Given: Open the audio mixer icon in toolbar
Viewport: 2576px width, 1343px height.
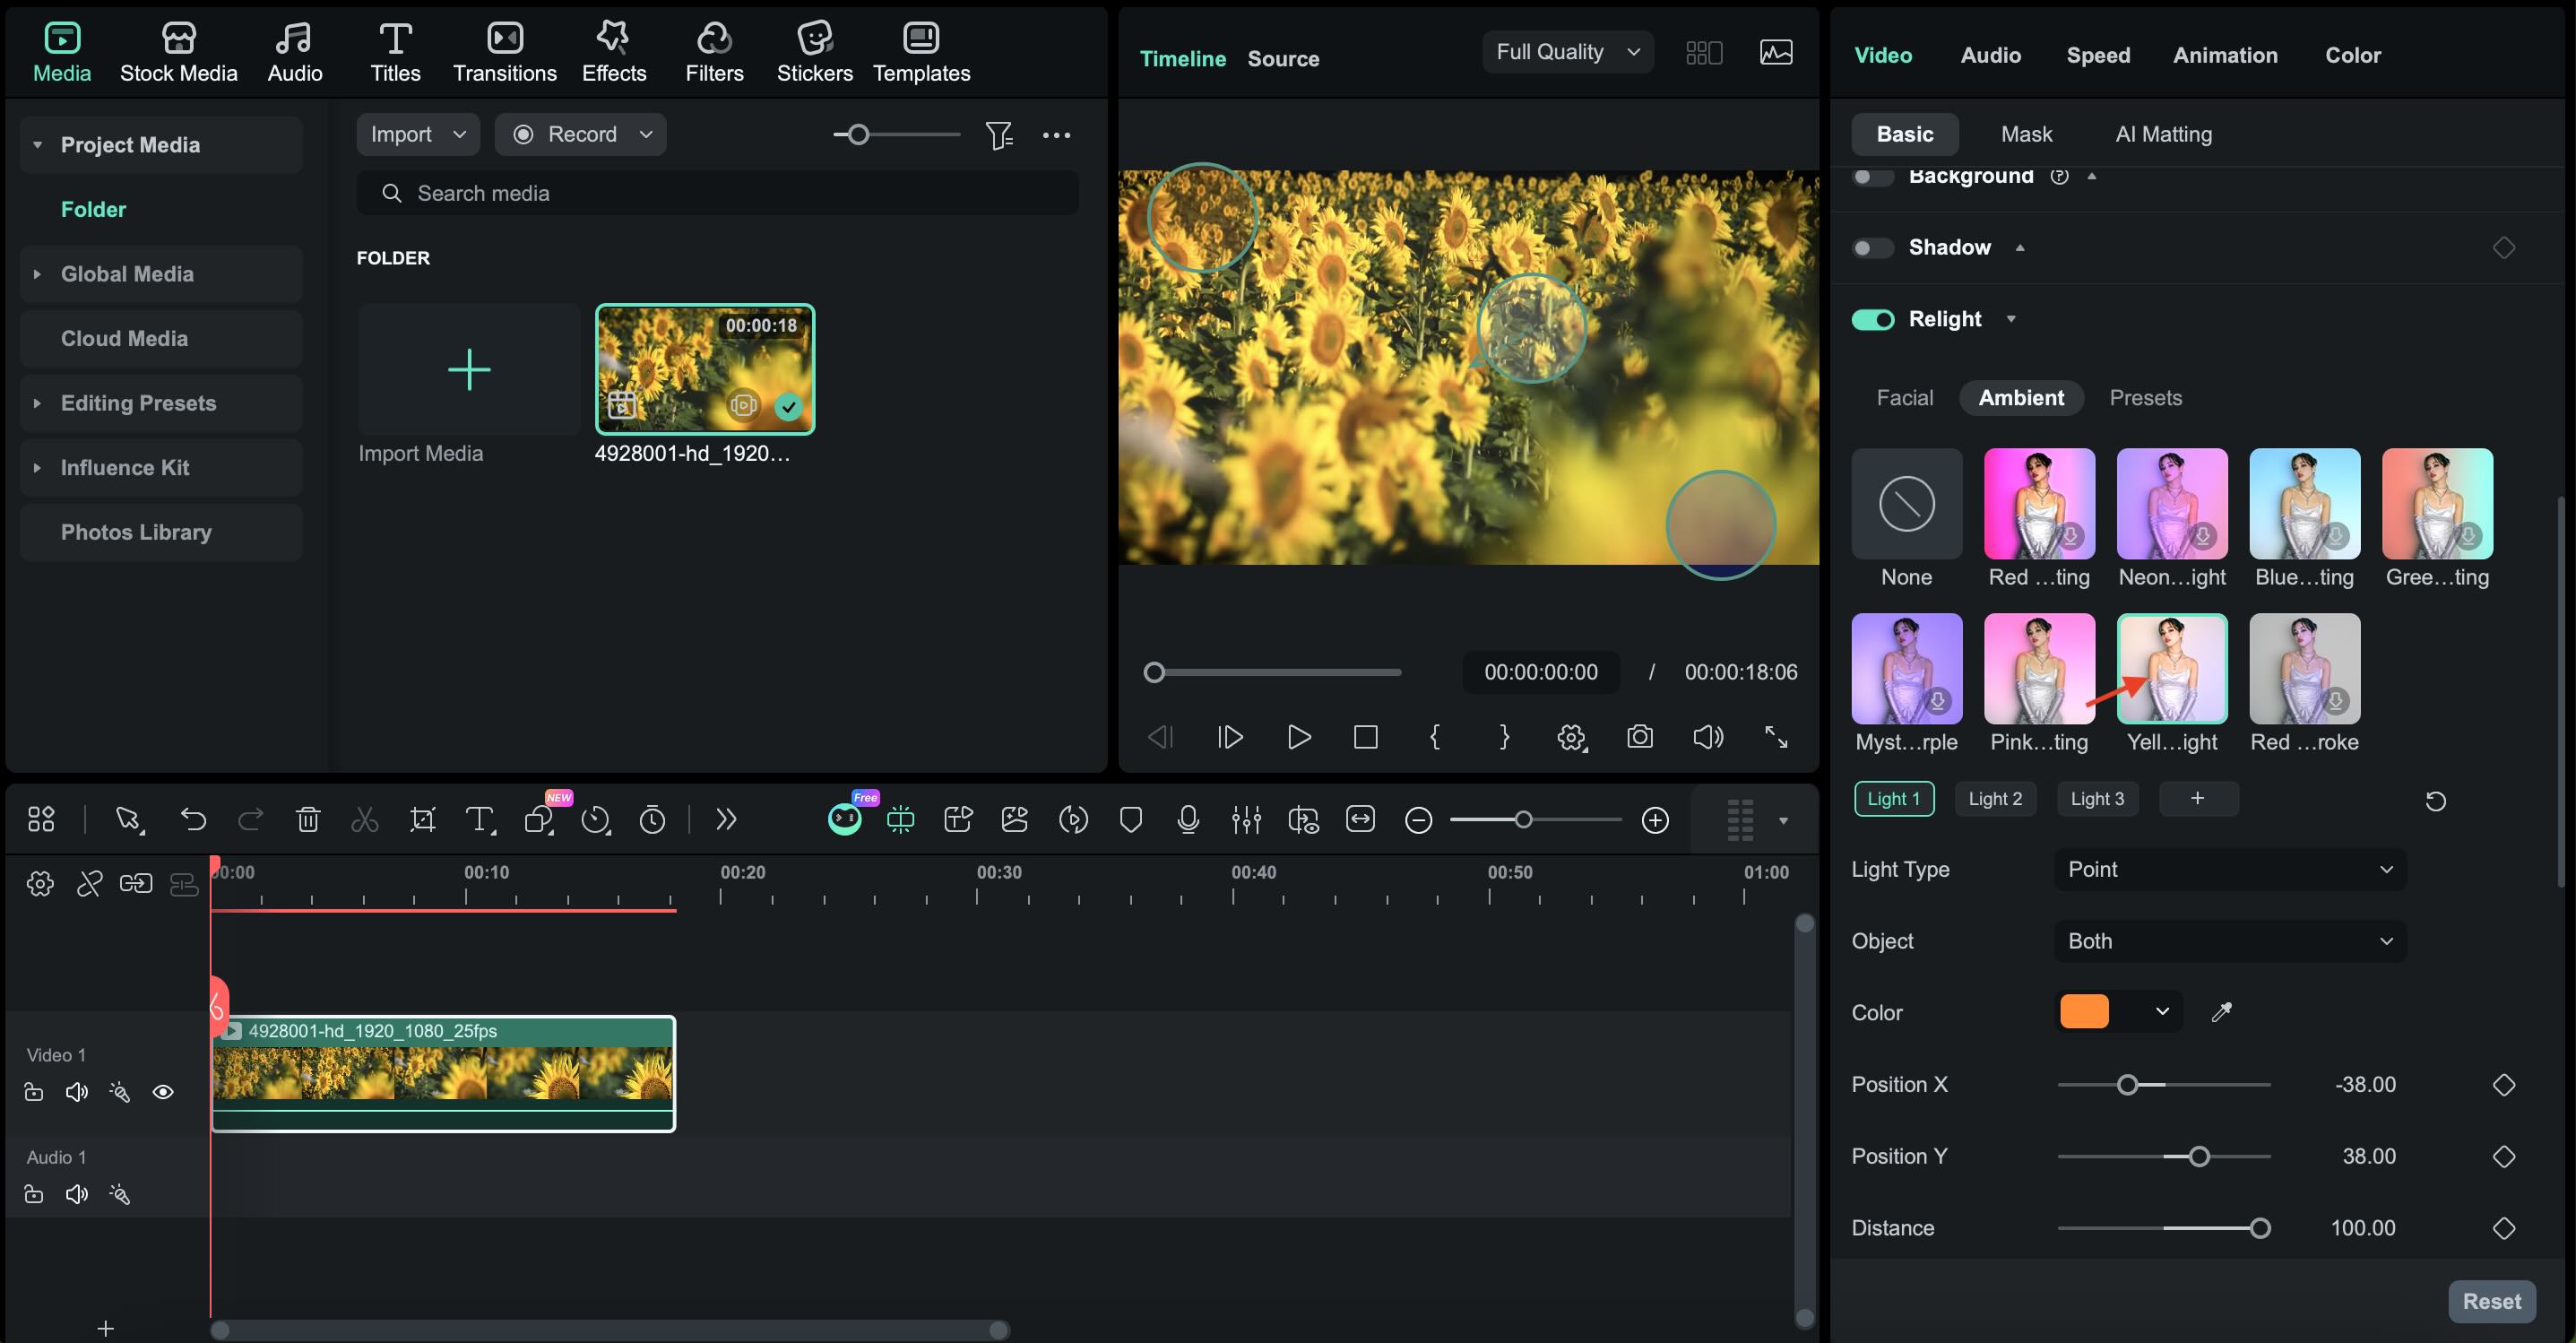Looking at the screenshot, I should coord(1246,820).
